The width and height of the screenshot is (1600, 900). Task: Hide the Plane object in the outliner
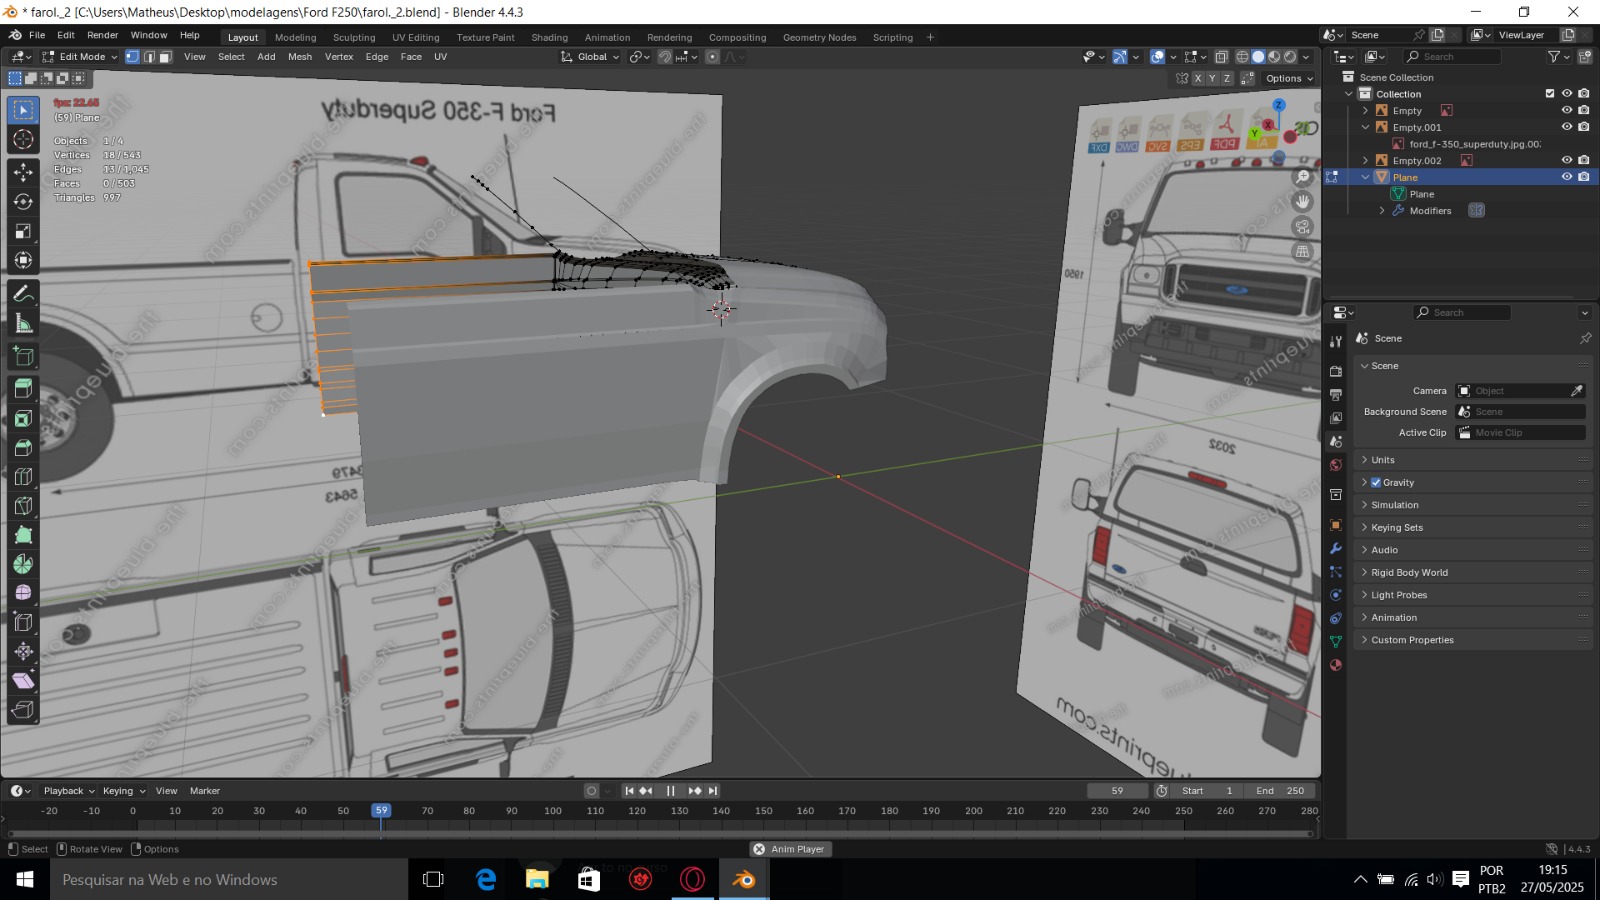click(x=1567, y=177)
